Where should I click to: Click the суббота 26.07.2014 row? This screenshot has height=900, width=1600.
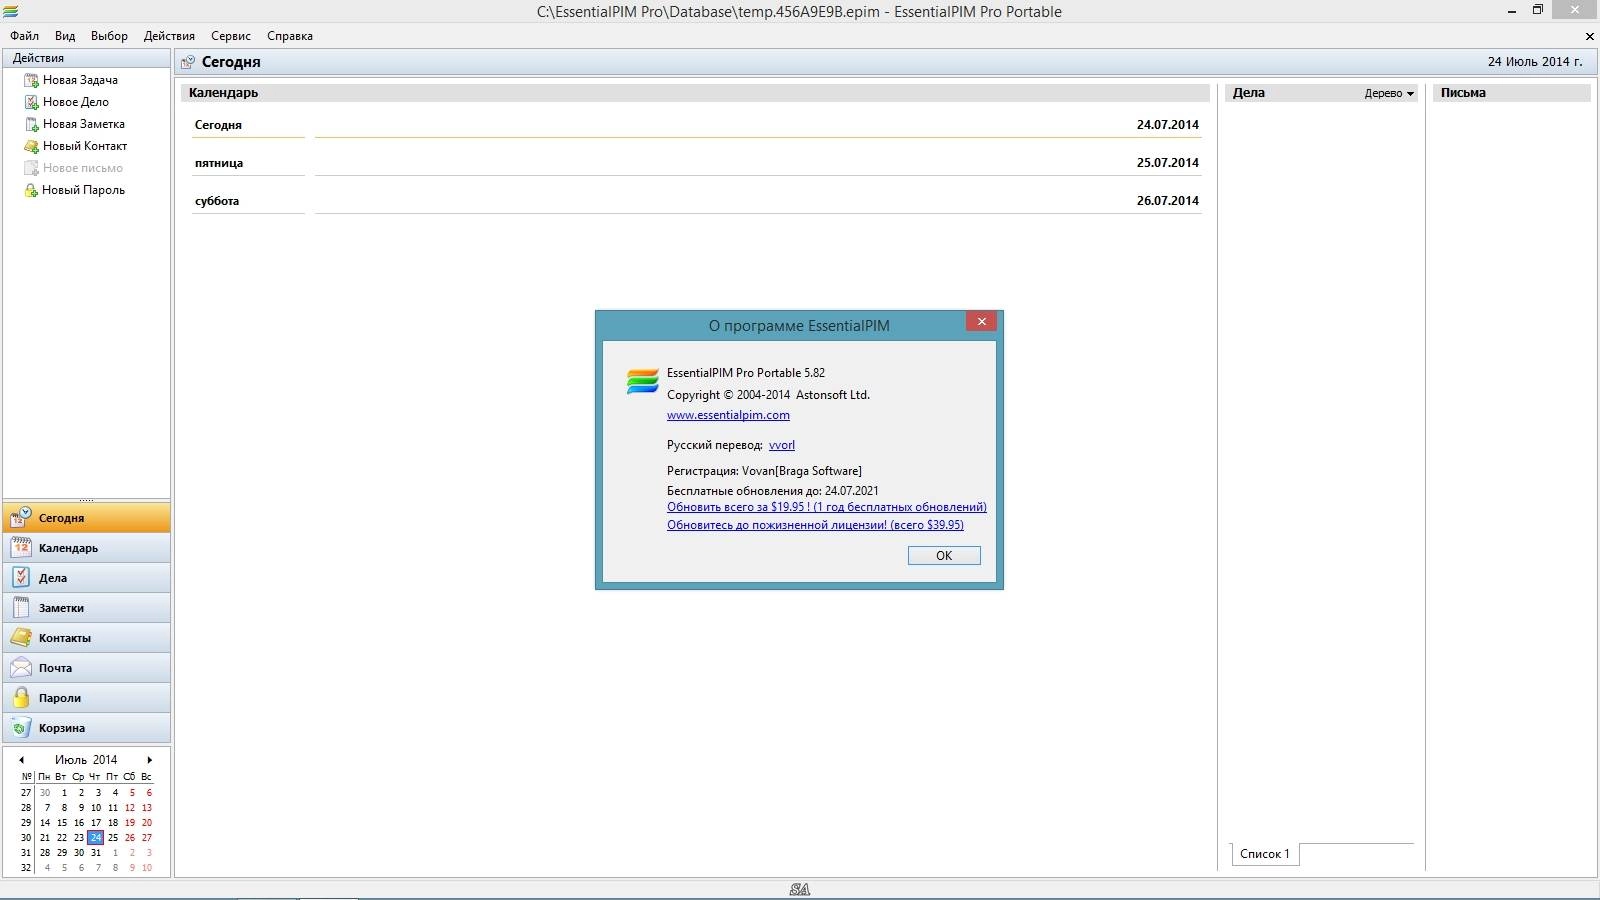point(697,201)
